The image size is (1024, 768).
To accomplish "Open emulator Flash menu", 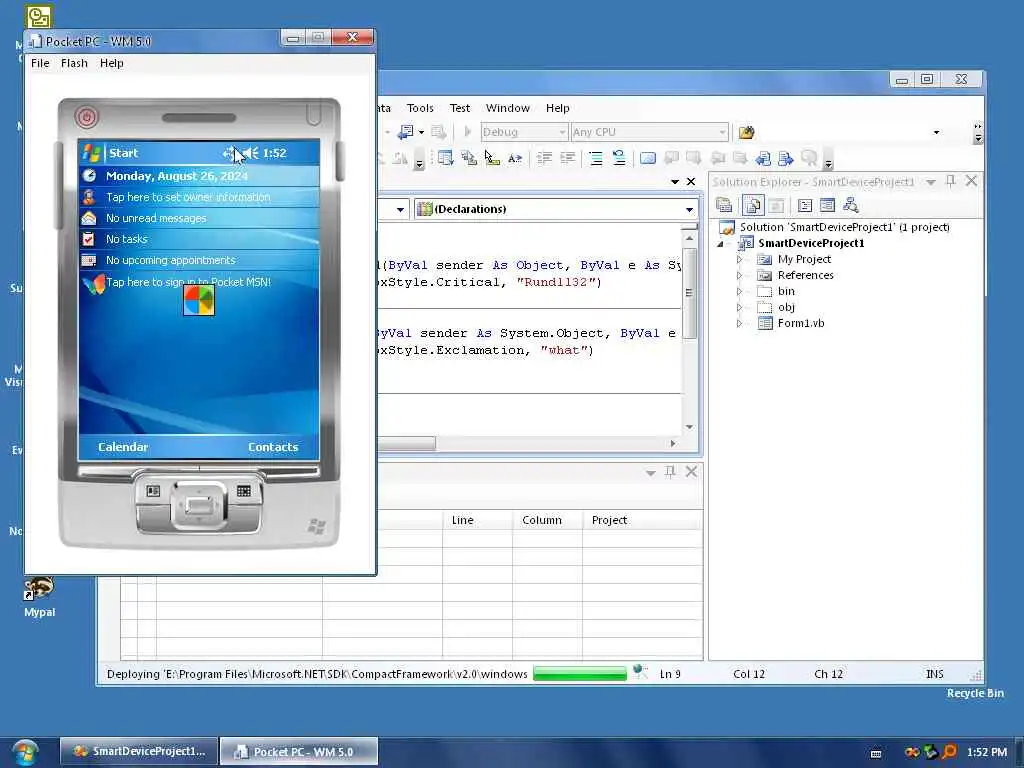I will coord(74,63).
